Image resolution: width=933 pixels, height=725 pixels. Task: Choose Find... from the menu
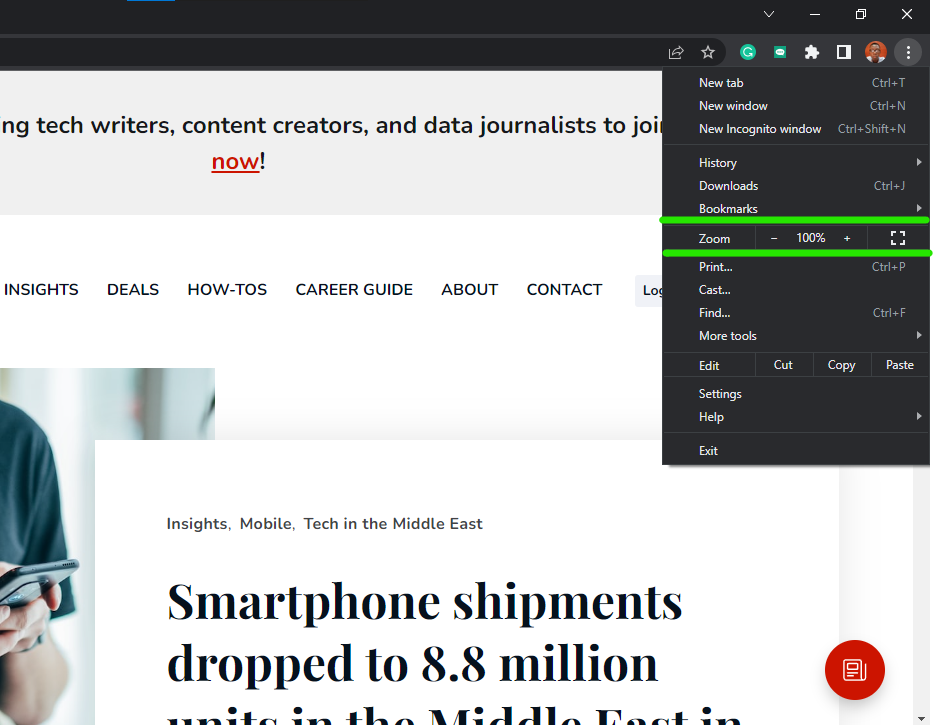[796, 312]
